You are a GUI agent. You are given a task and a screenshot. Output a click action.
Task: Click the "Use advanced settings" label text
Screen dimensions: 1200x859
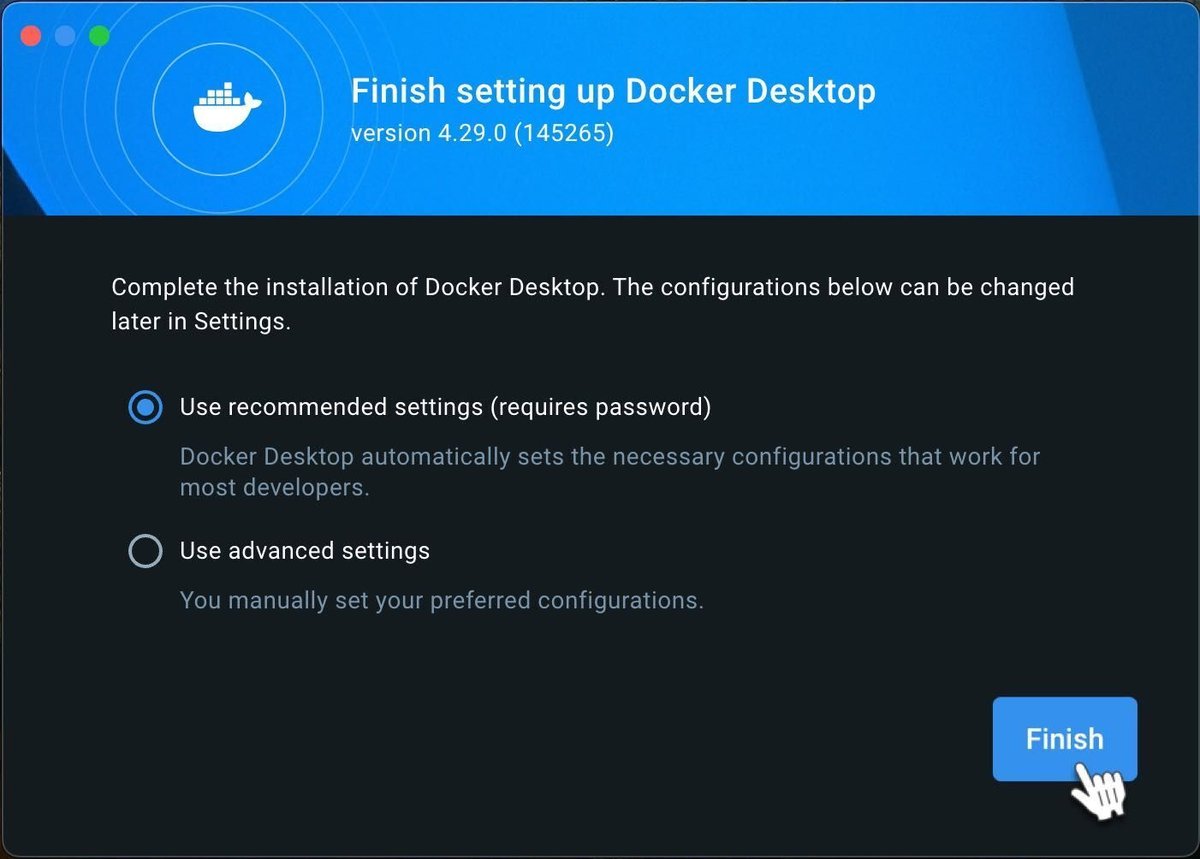(305, 551)
